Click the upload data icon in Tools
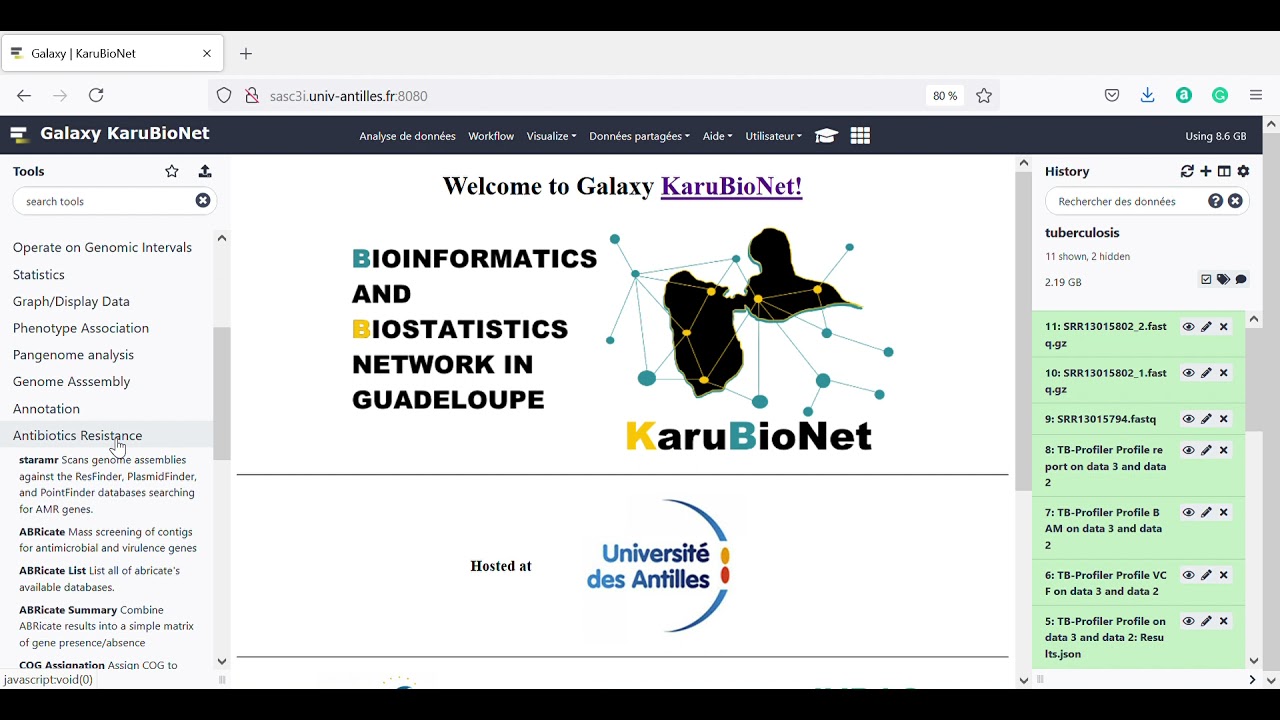The image size is (1280, 720). pos(205,171)
